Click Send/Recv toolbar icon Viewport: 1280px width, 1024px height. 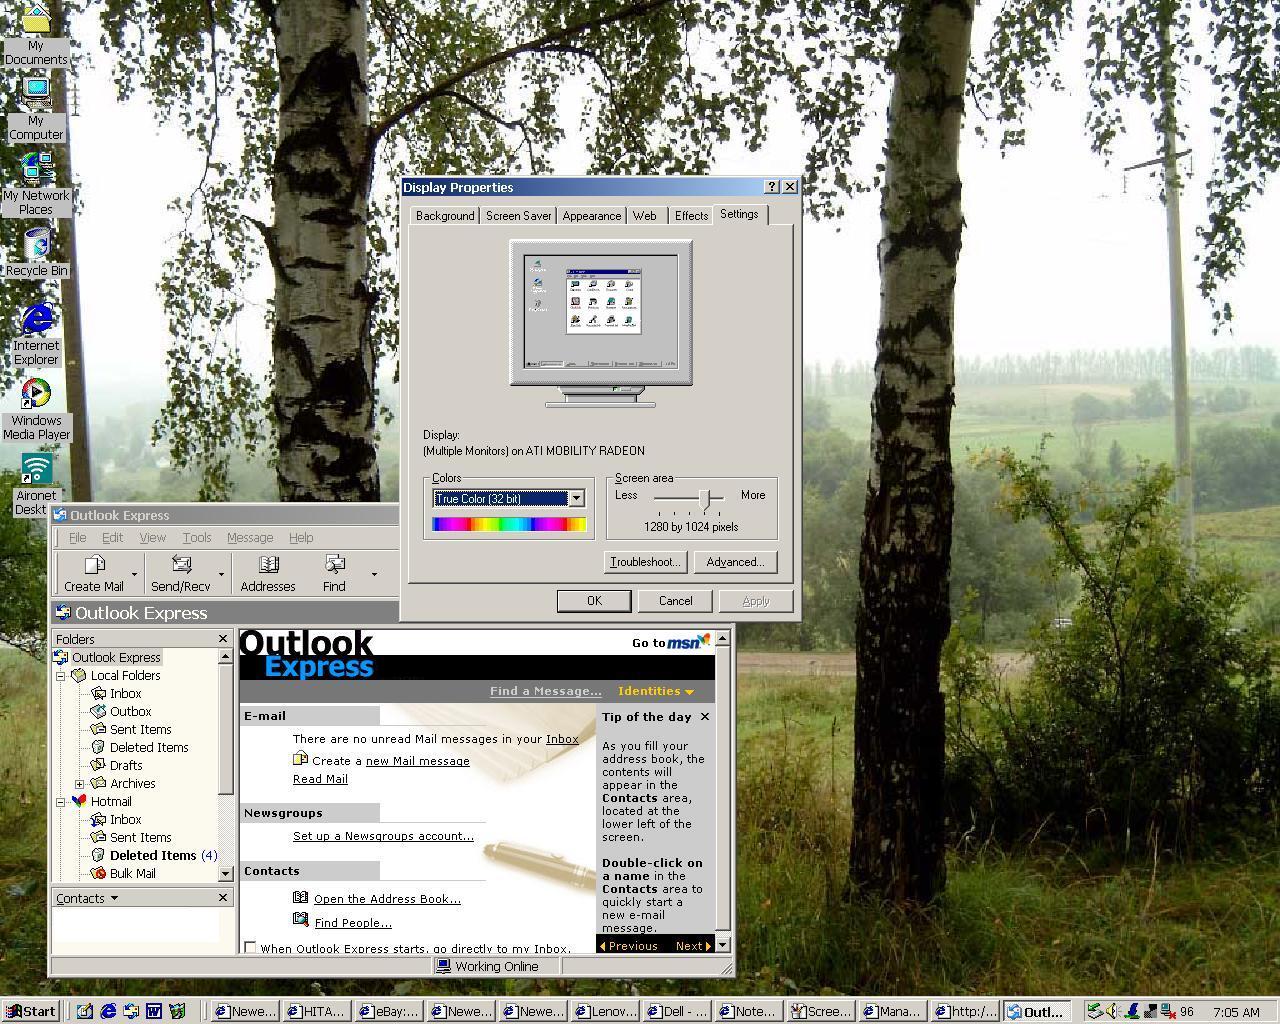point(180,573)
